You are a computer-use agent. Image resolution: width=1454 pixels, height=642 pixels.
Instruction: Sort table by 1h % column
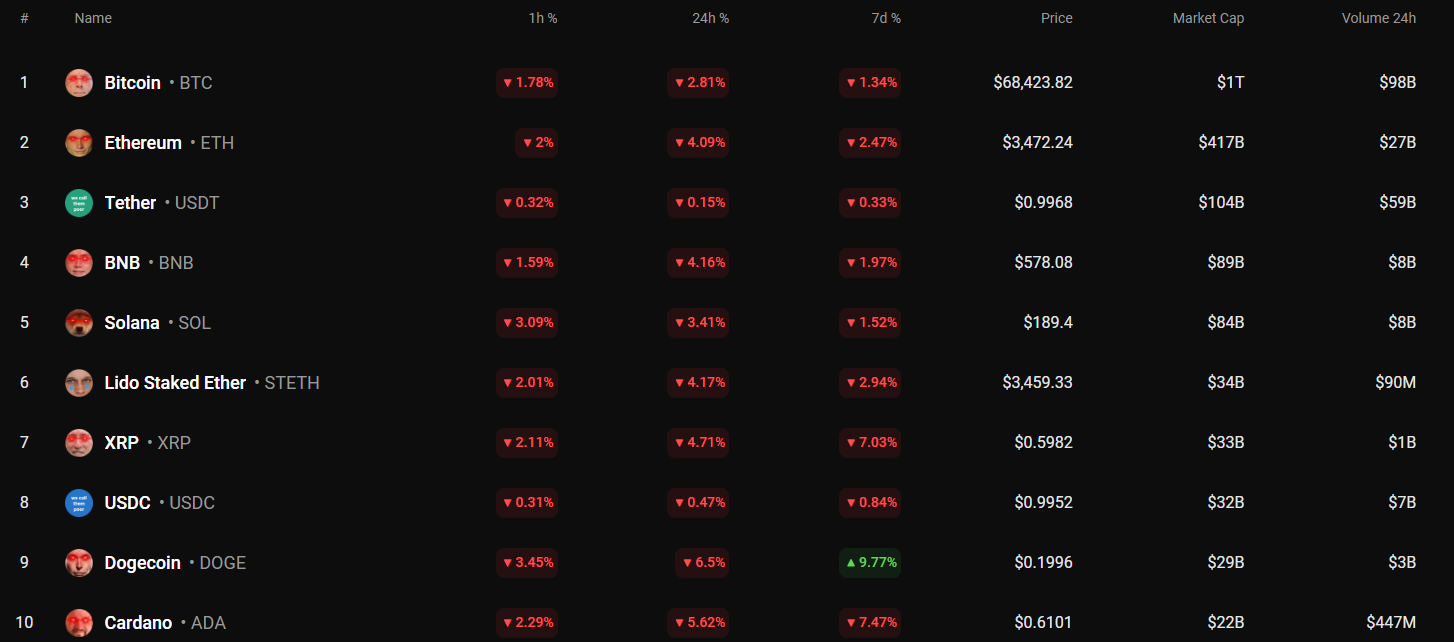pyautogui.click(x=543, y=18)
